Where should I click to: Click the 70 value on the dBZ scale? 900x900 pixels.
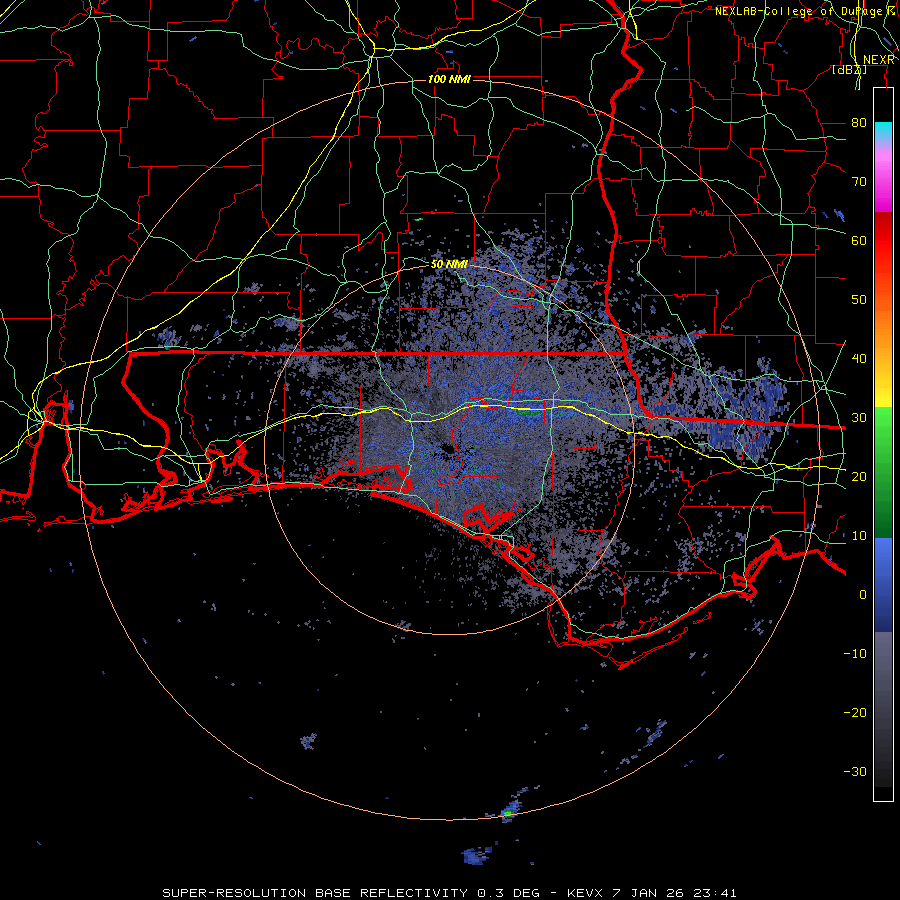pyautogui.click(x=859, y=182)
